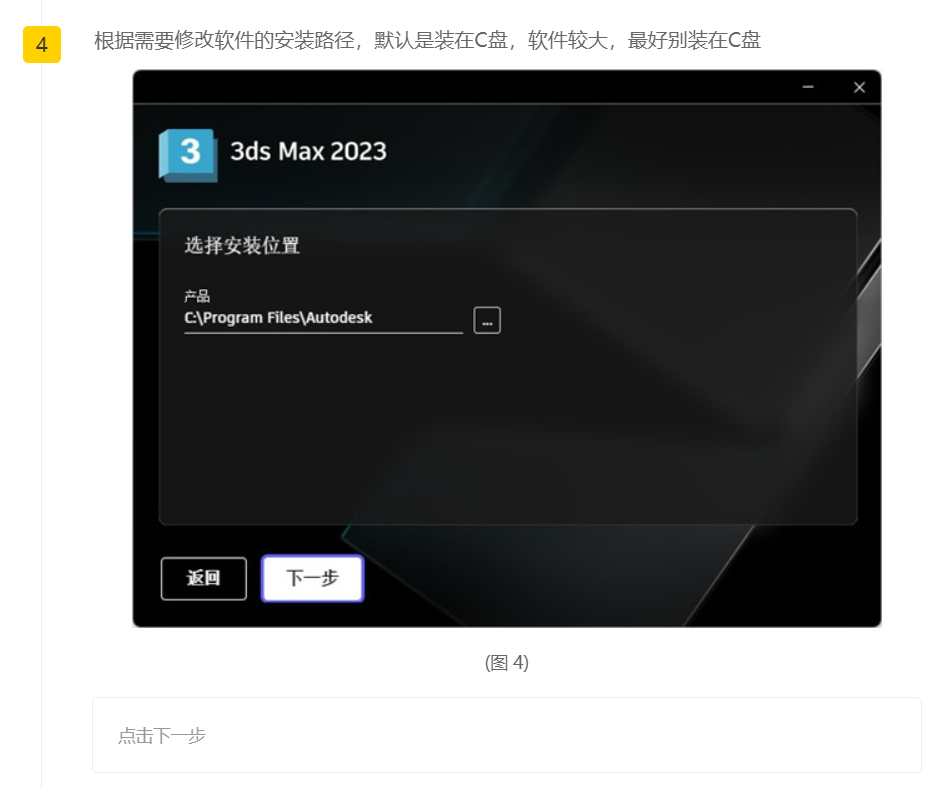Select the 选择安装位置 heading
This screenshot has width=942, height=789.
point(242,246)
